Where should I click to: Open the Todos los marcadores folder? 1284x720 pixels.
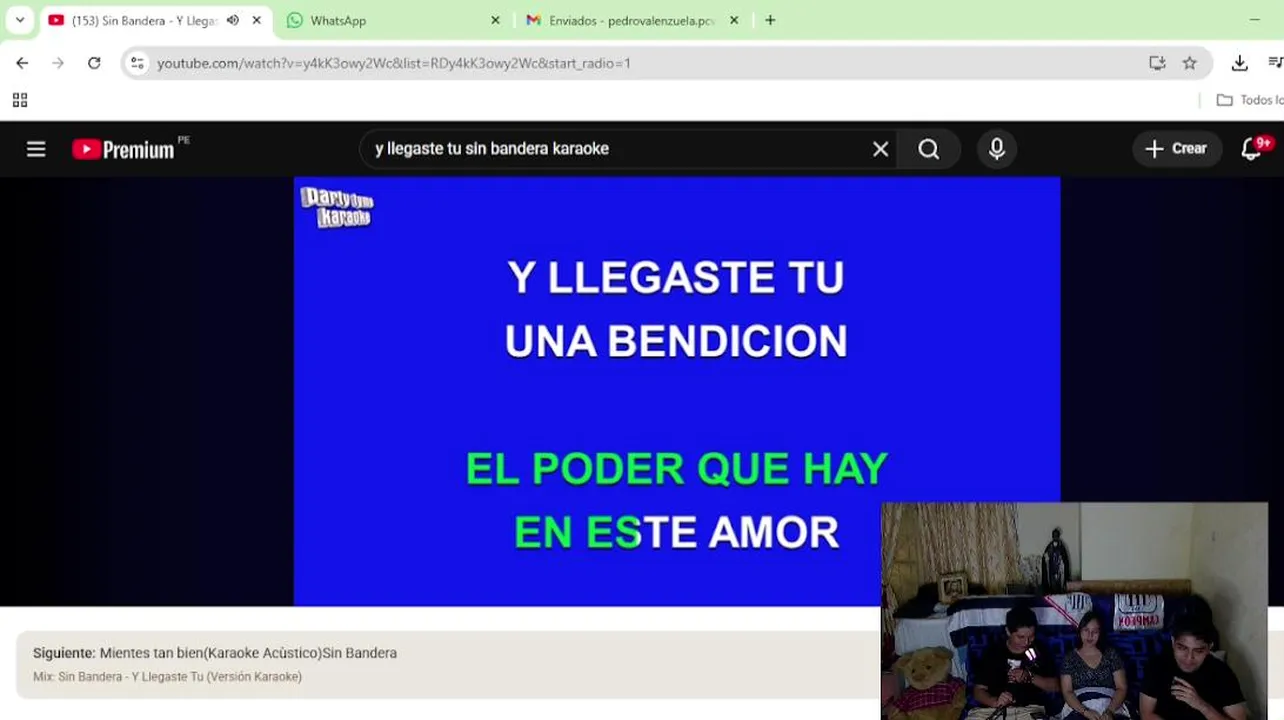point(1249,100)
